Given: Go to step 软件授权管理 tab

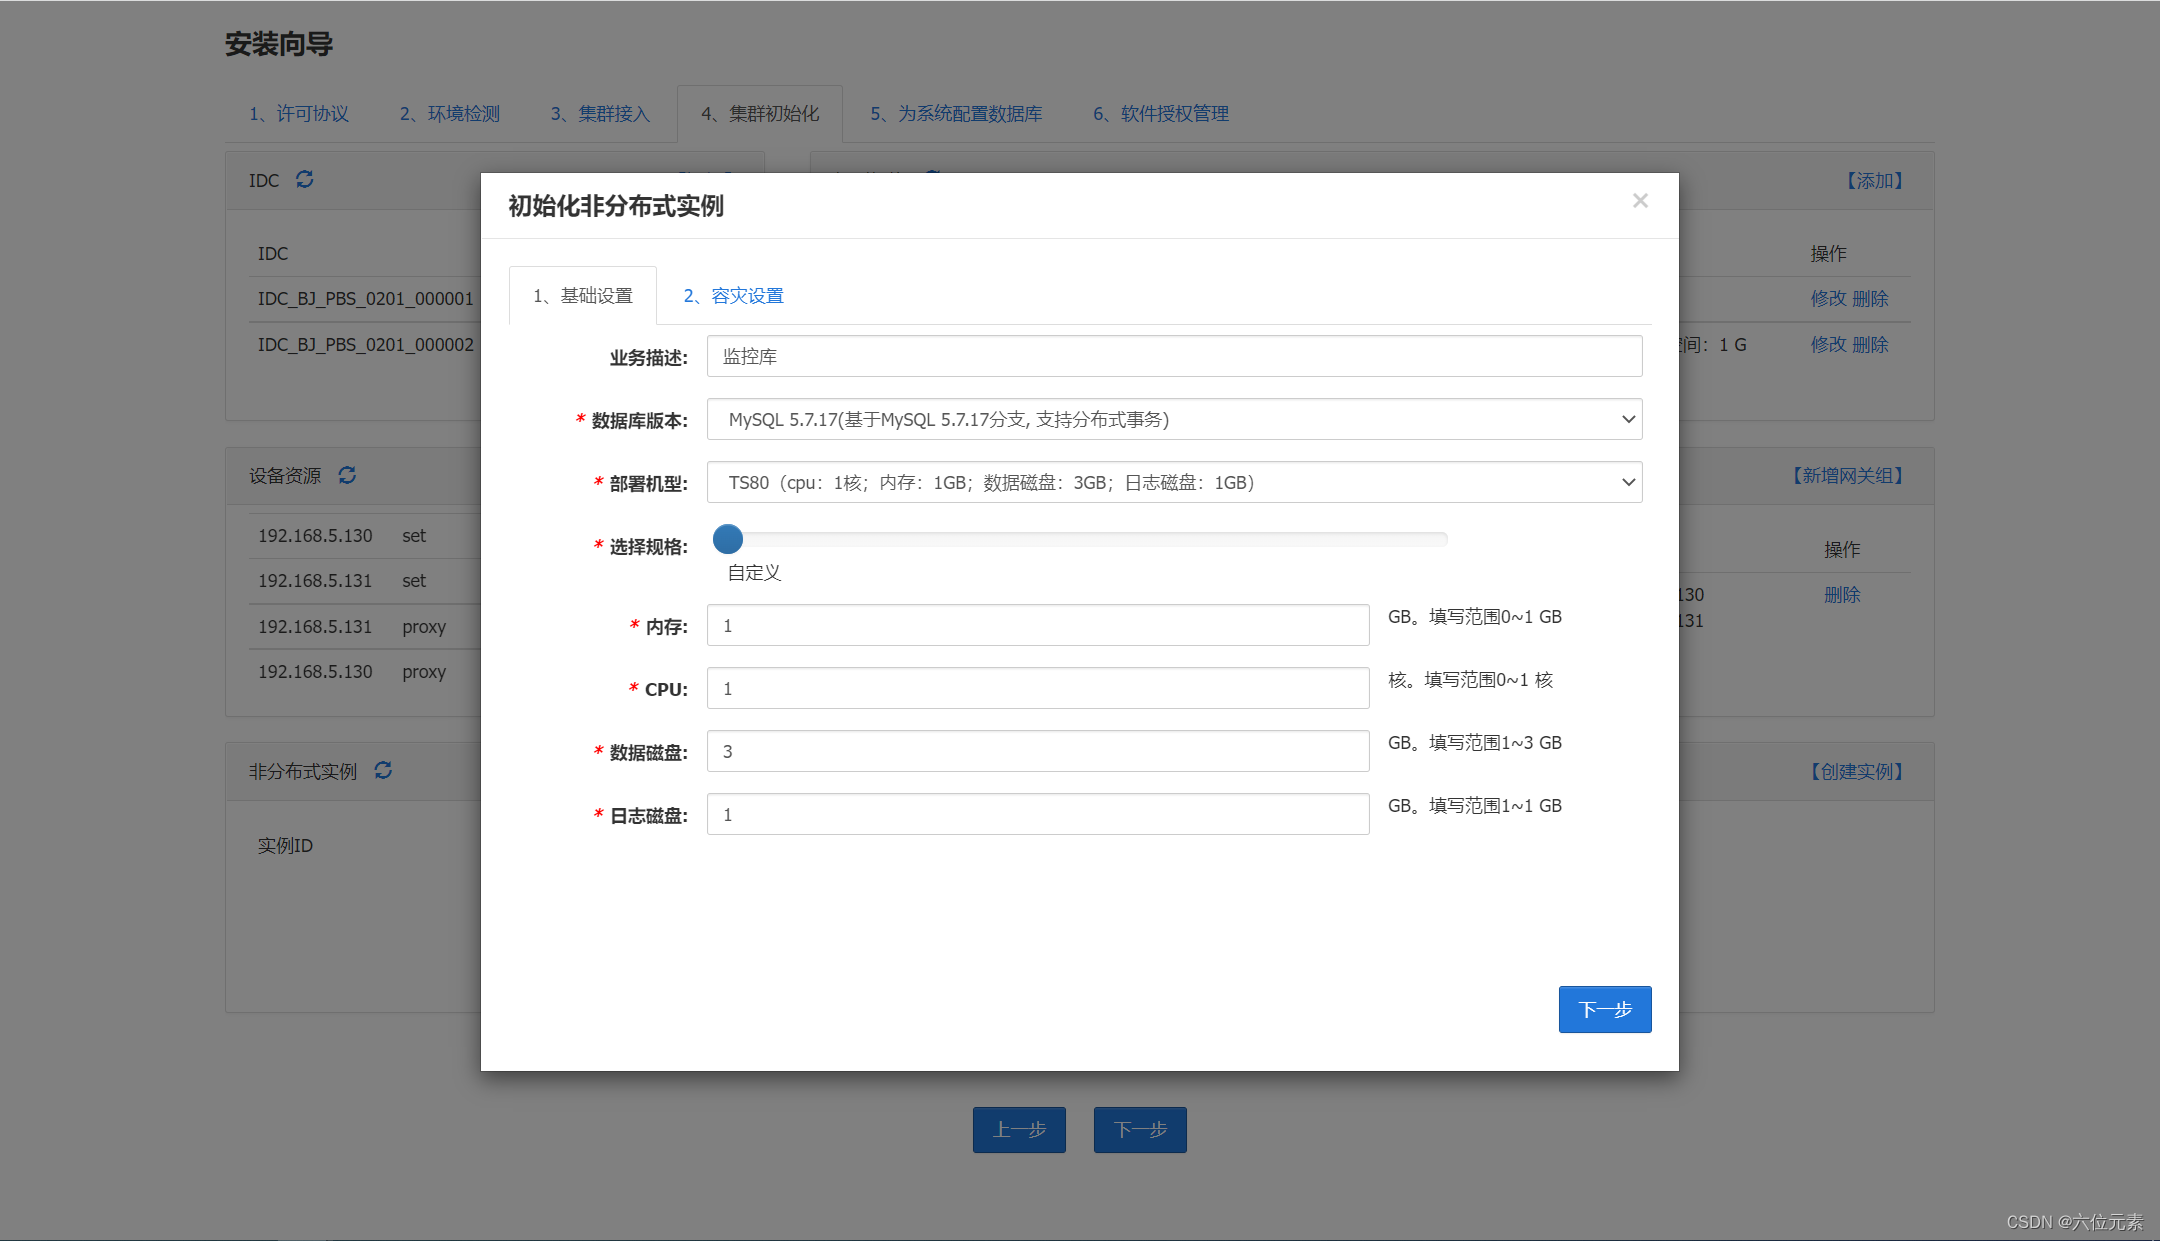Looking at the screenshot, I should coord(1160,114).
